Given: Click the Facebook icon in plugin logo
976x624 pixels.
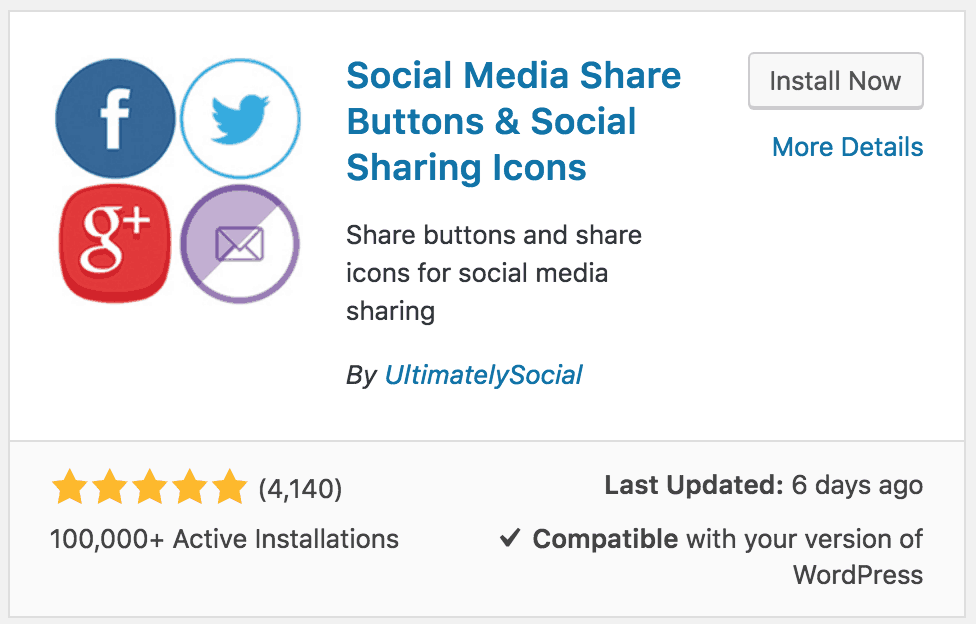Looking at the screenshot, I should coord(115,118).
